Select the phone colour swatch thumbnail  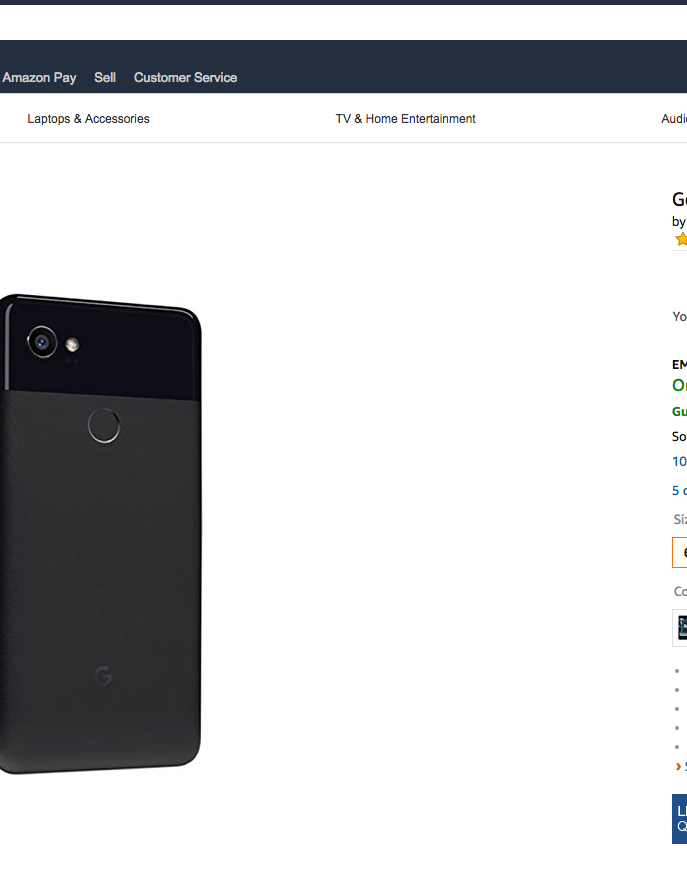pyautogui.click(x=681, y=628)
